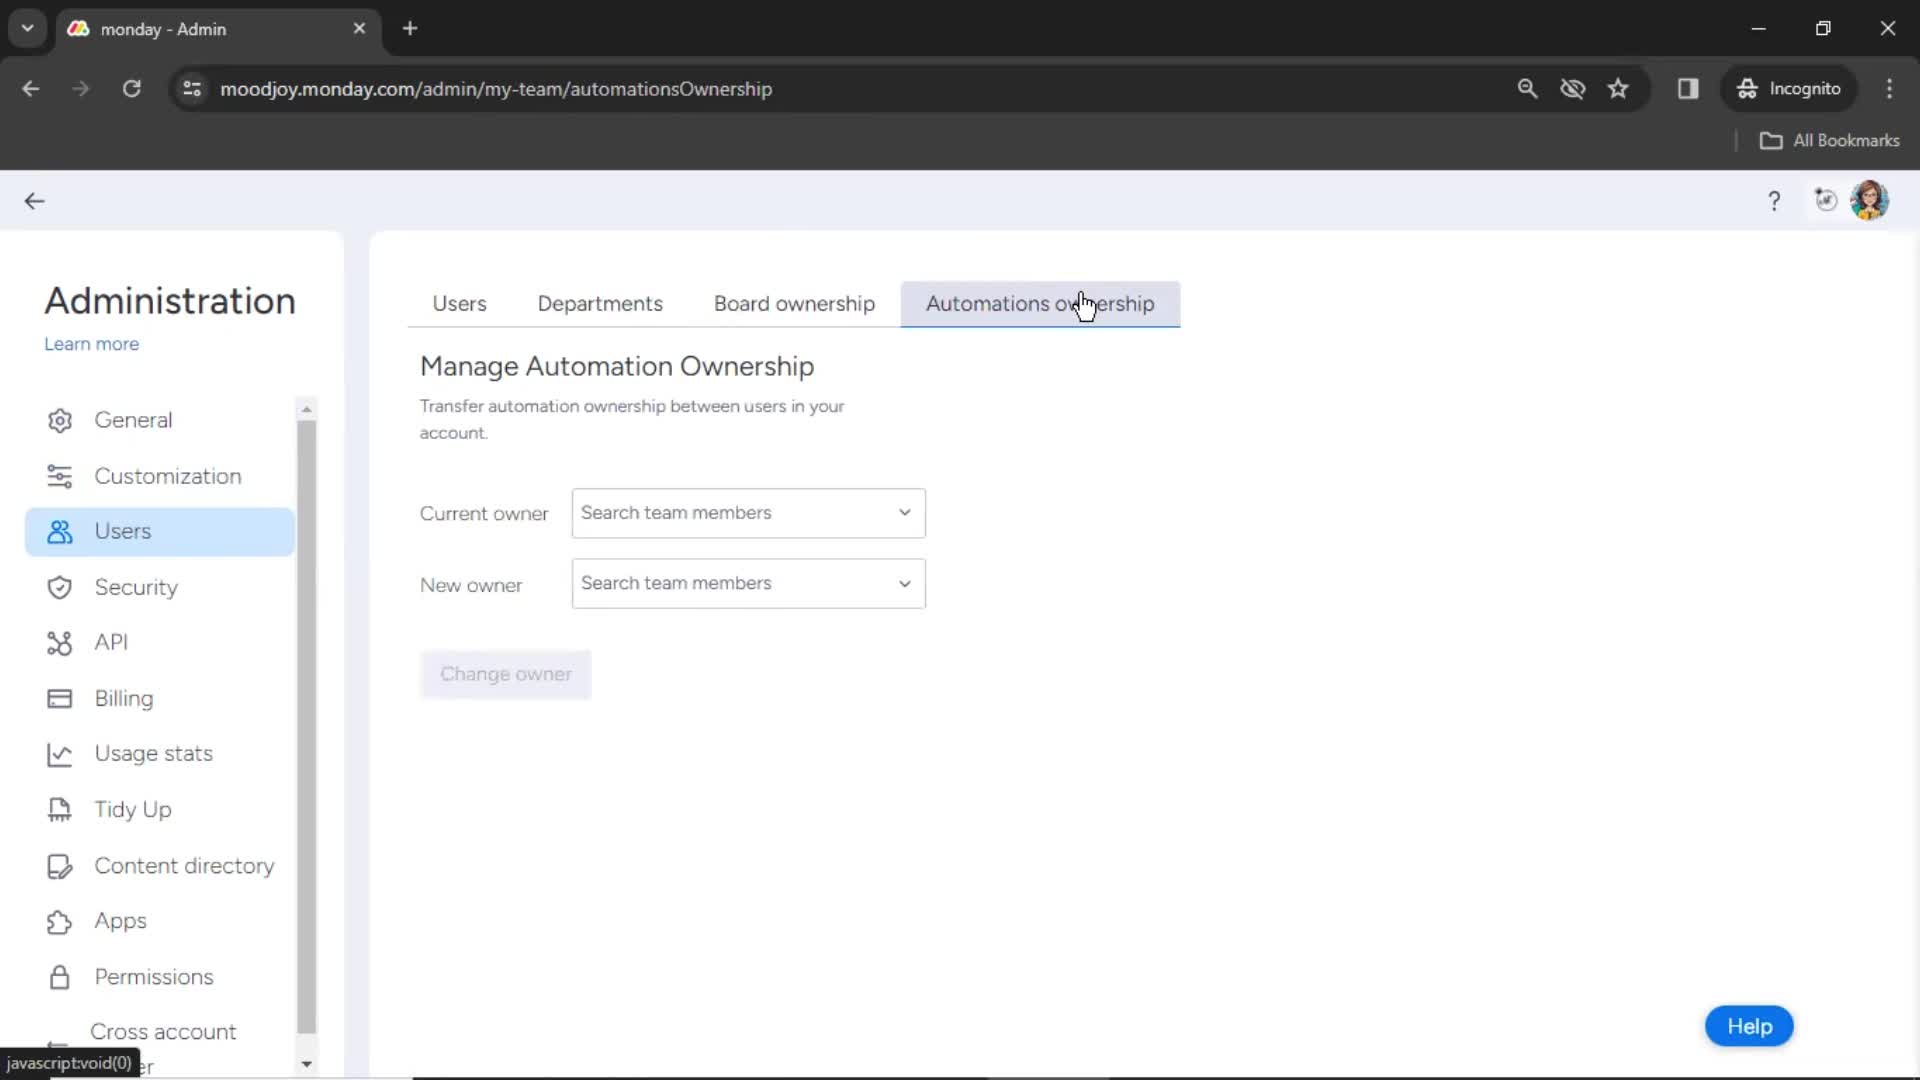Scroll down the admin sidebar
This screenshot has width=1920, height=1080.
tap(306, 1064)
